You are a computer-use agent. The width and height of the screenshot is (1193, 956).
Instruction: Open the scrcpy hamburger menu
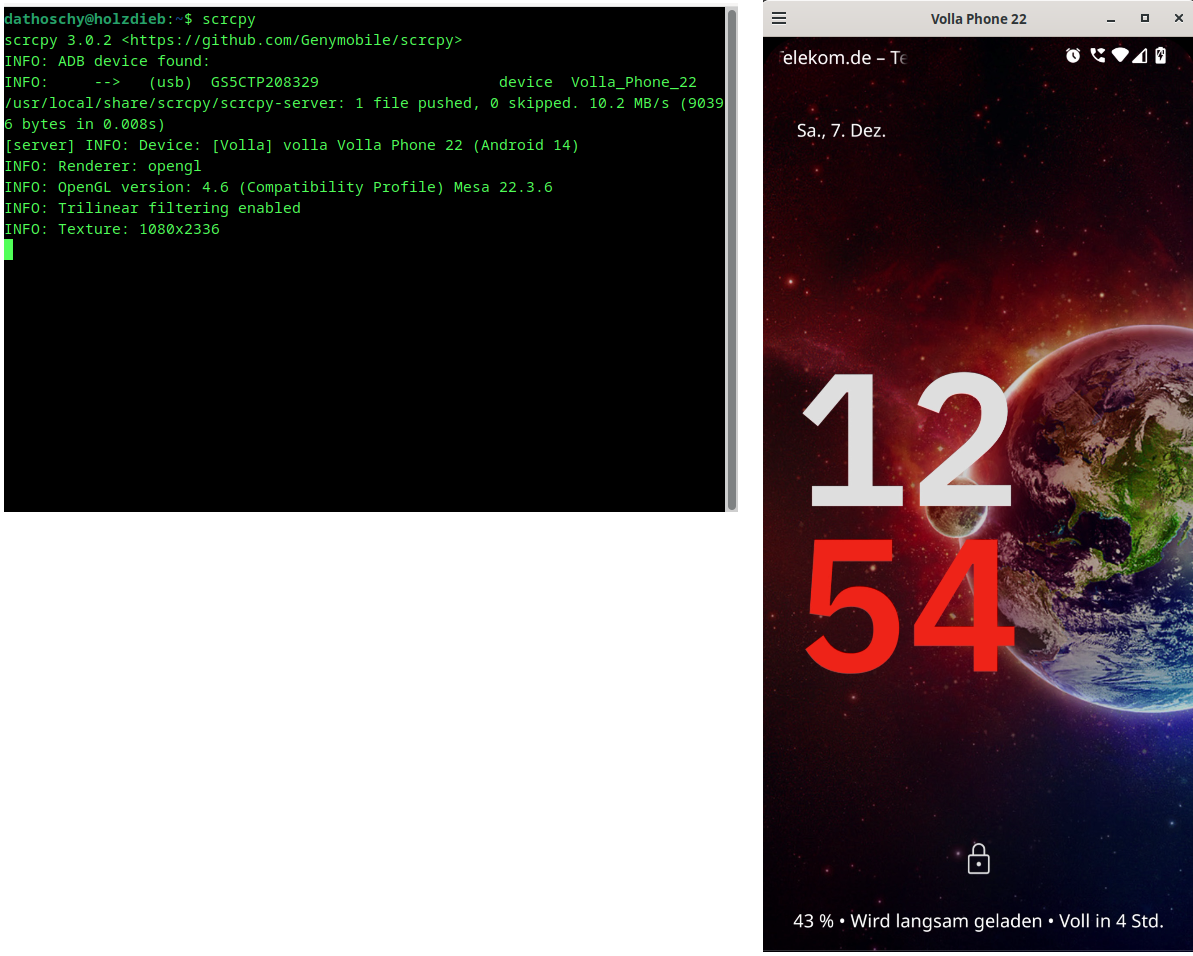tap(778, 18)
